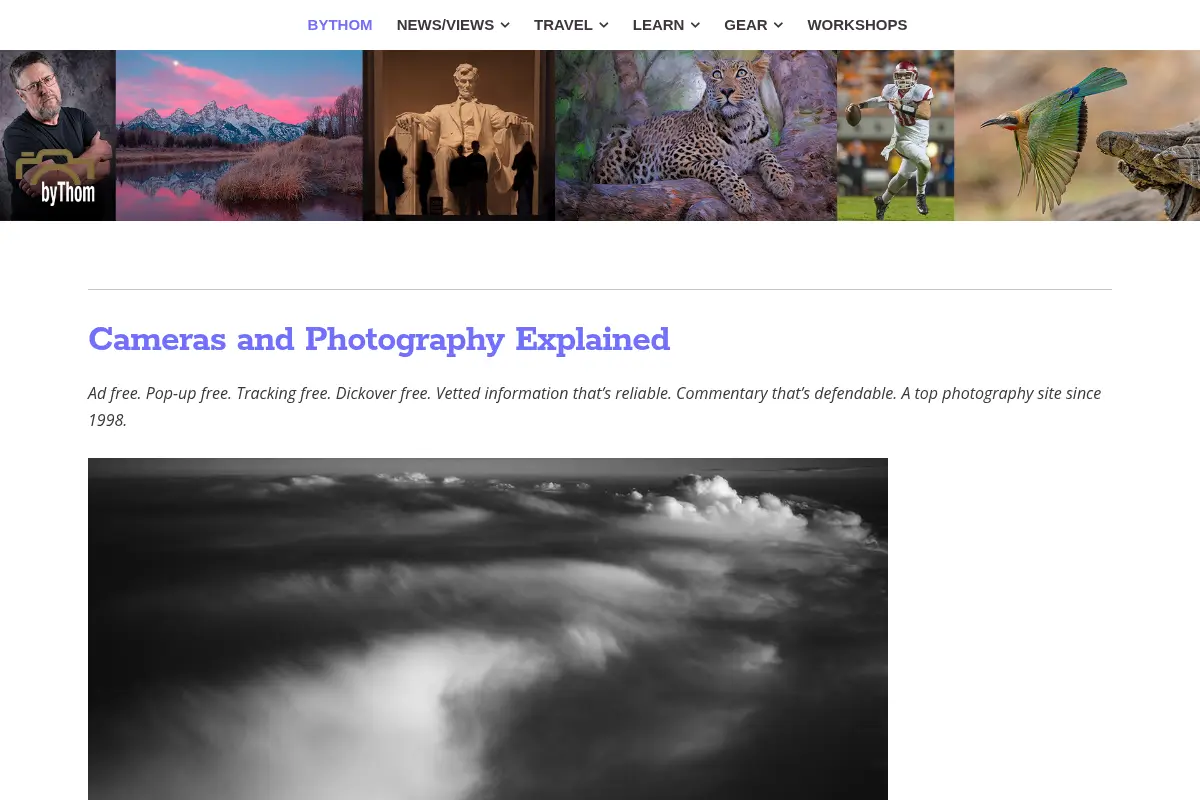This screenshot has height=800, width=1200.
Task: Select the LEARN menu label
Action: (x=658, y=25)
